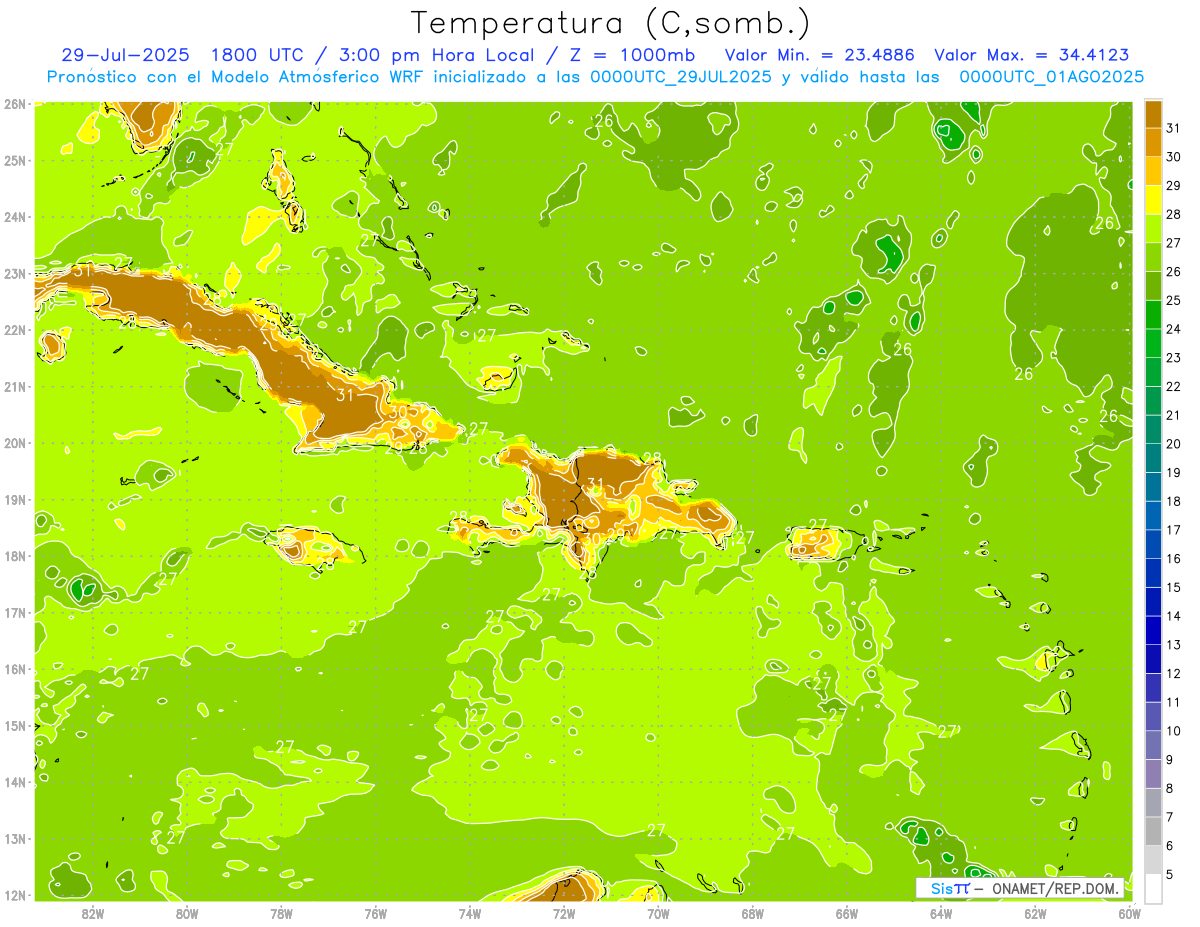Click the color scale label '12'

pyautogui.click(x=1173, y=673)
